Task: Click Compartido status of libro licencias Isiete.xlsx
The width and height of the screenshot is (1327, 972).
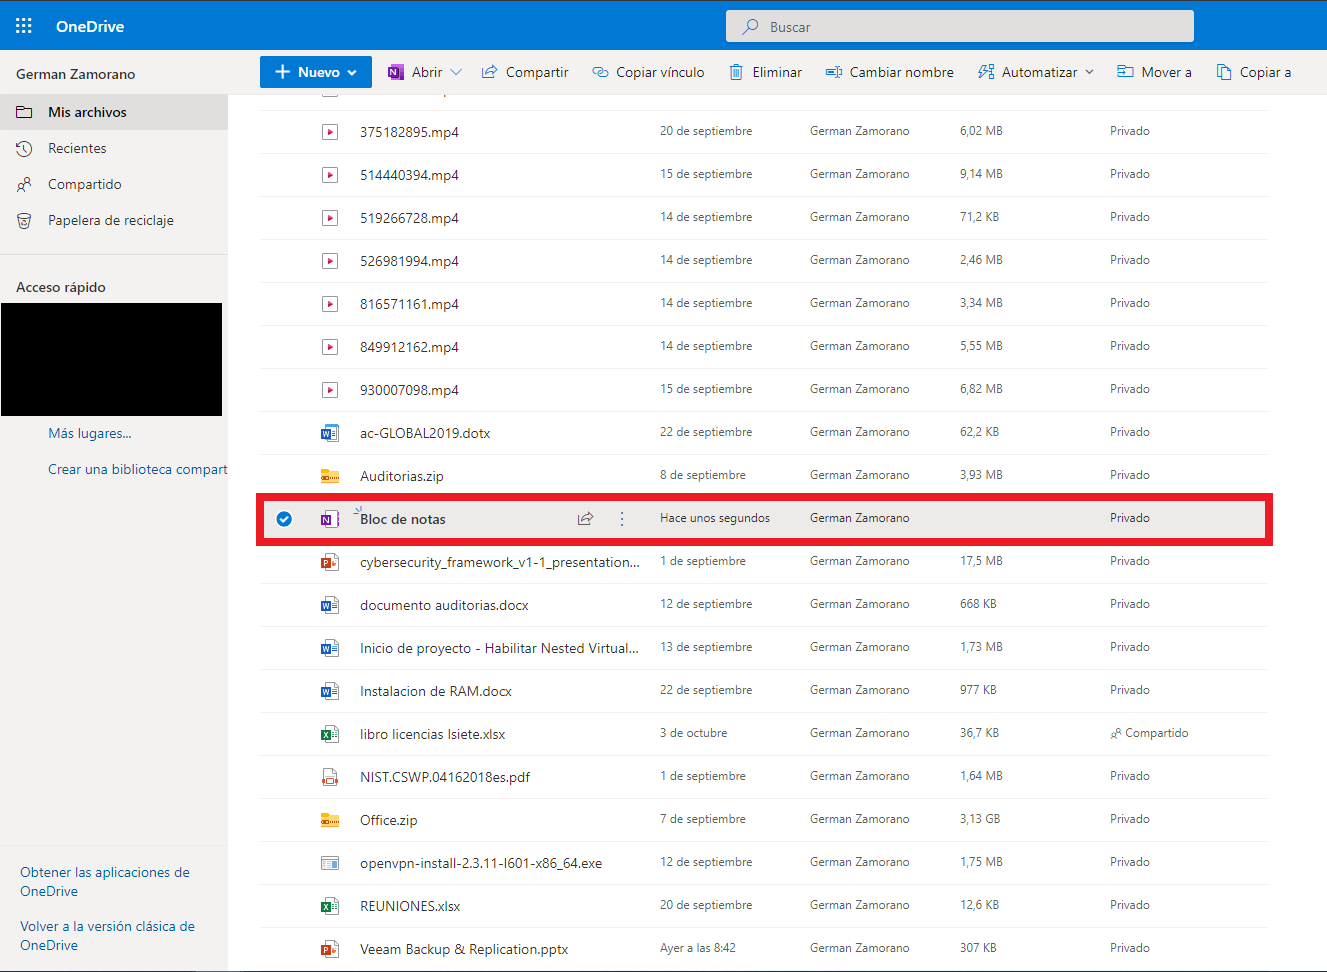Action: (x=1149, y=733)
